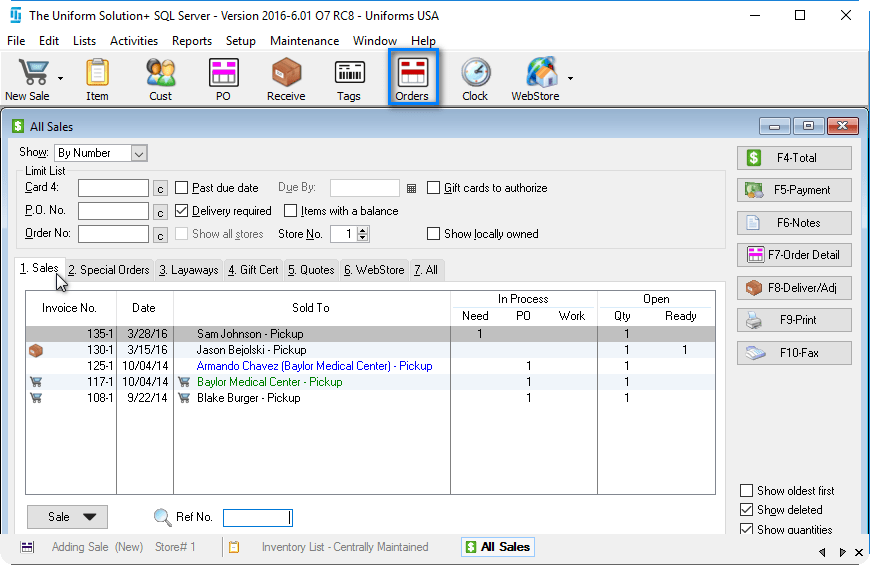
Task: Select the Sam Johnson - Pickup row
Action: coord(370,334)
